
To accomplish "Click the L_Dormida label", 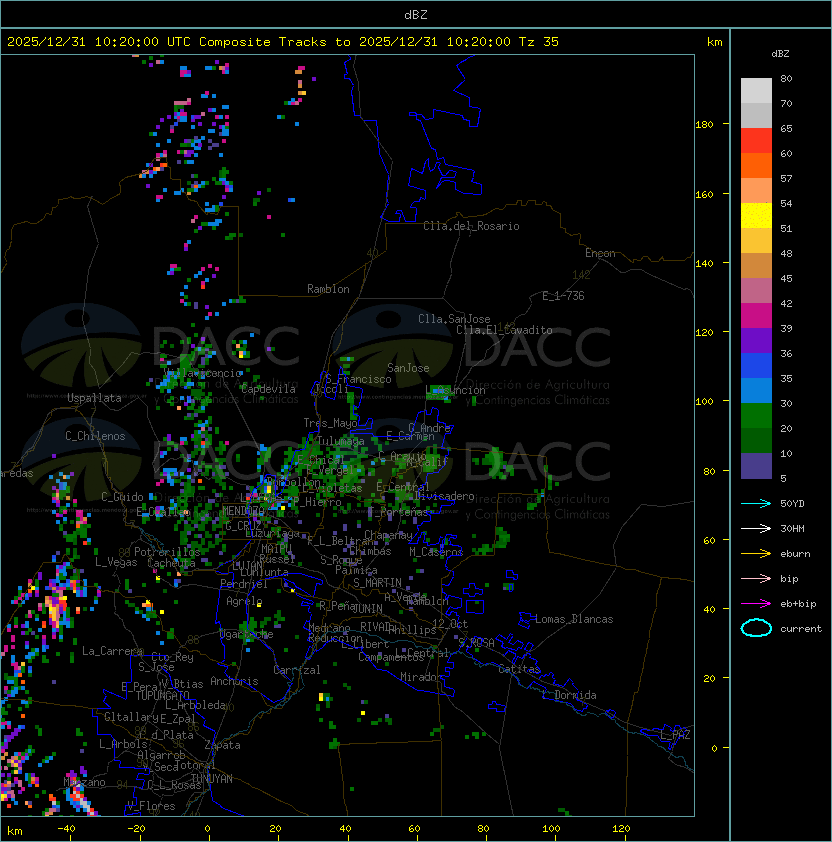I will [x=569, y=695].
